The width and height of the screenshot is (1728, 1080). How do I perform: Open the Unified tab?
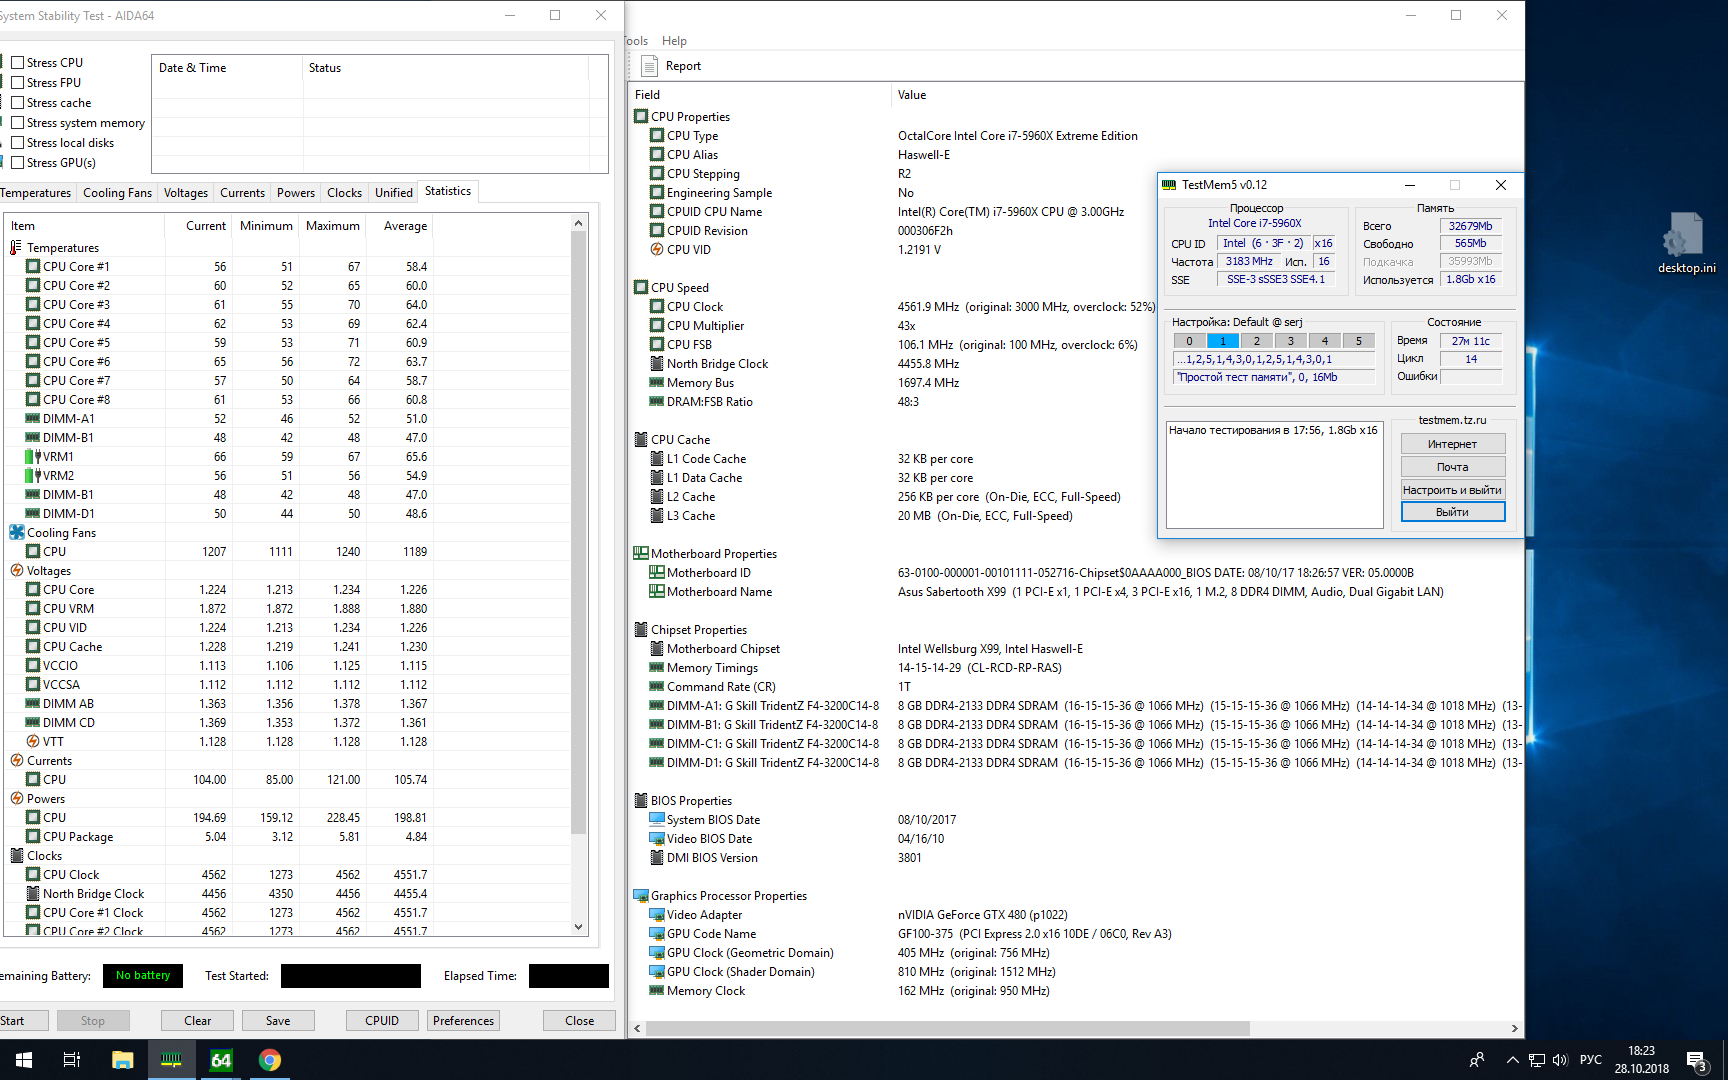[394, 193]
